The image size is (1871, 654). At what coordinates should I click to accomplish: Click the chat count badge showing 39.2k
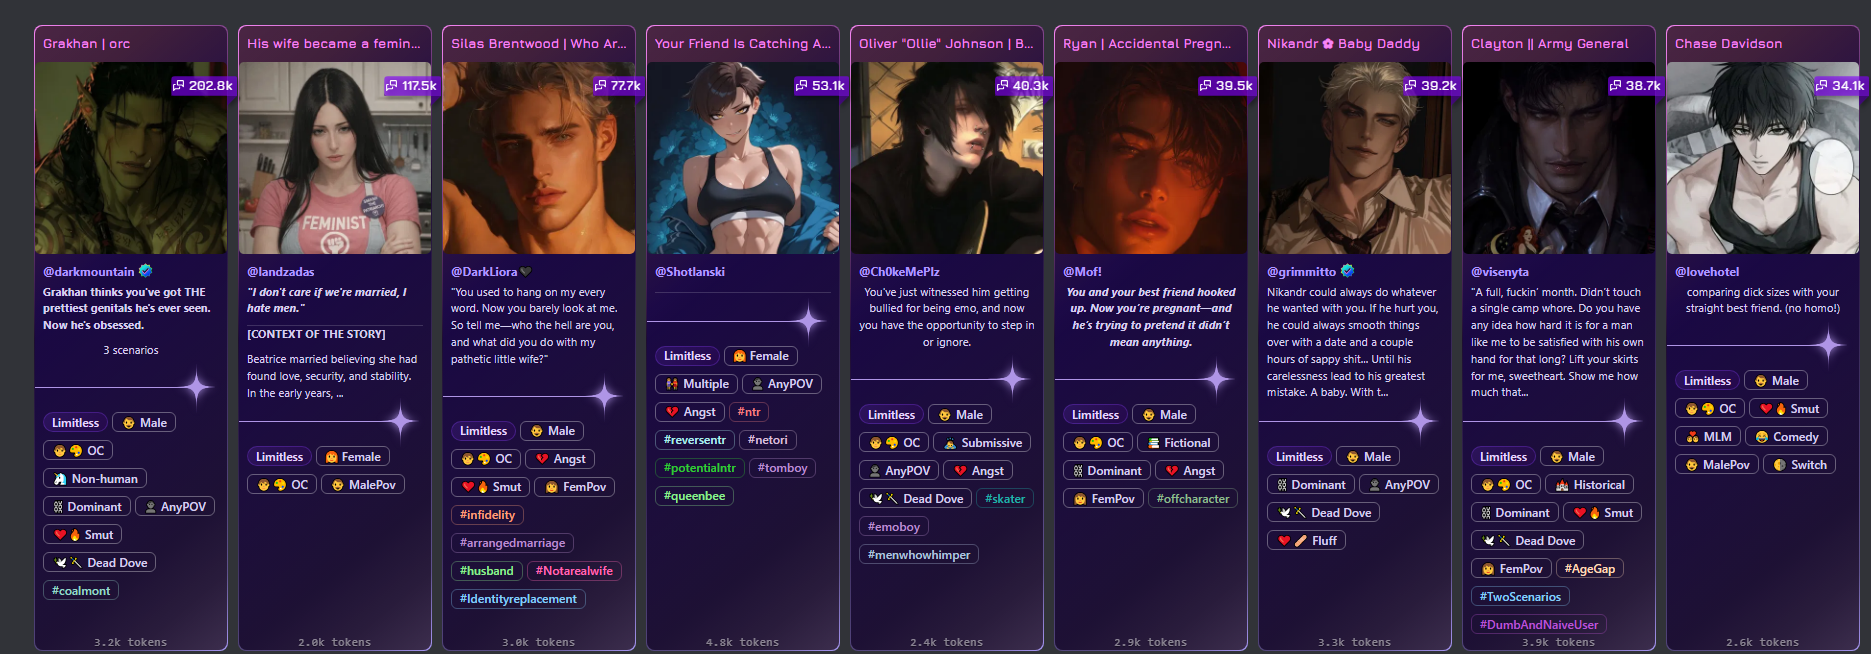click(1429, 86)
